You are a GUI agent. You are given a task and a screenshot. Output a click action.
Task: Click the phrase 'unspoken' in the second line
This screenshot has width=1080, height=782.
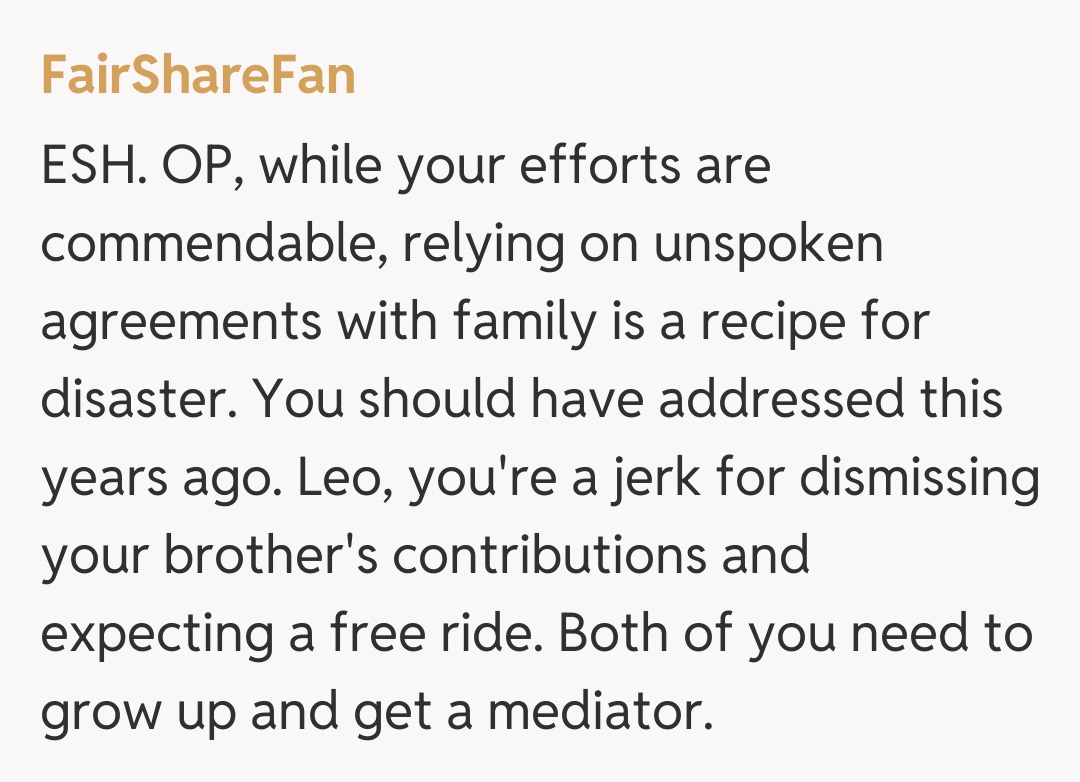pyautogui.click(x=768, y=244)
